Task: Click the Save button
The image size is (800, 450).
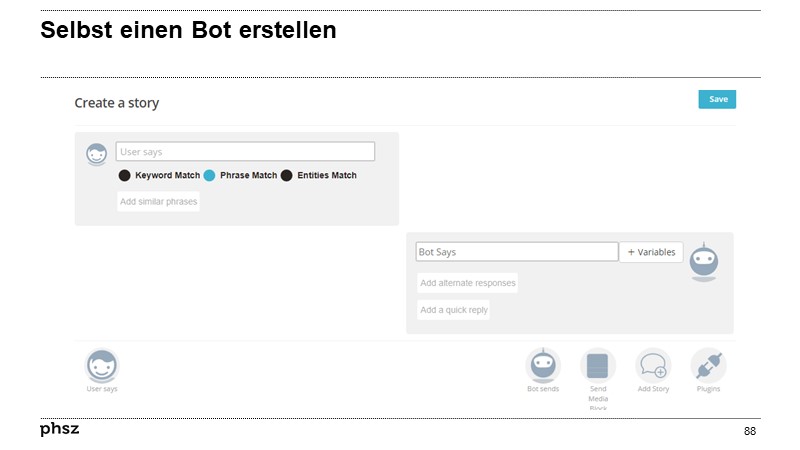Action: click(717, 99)
